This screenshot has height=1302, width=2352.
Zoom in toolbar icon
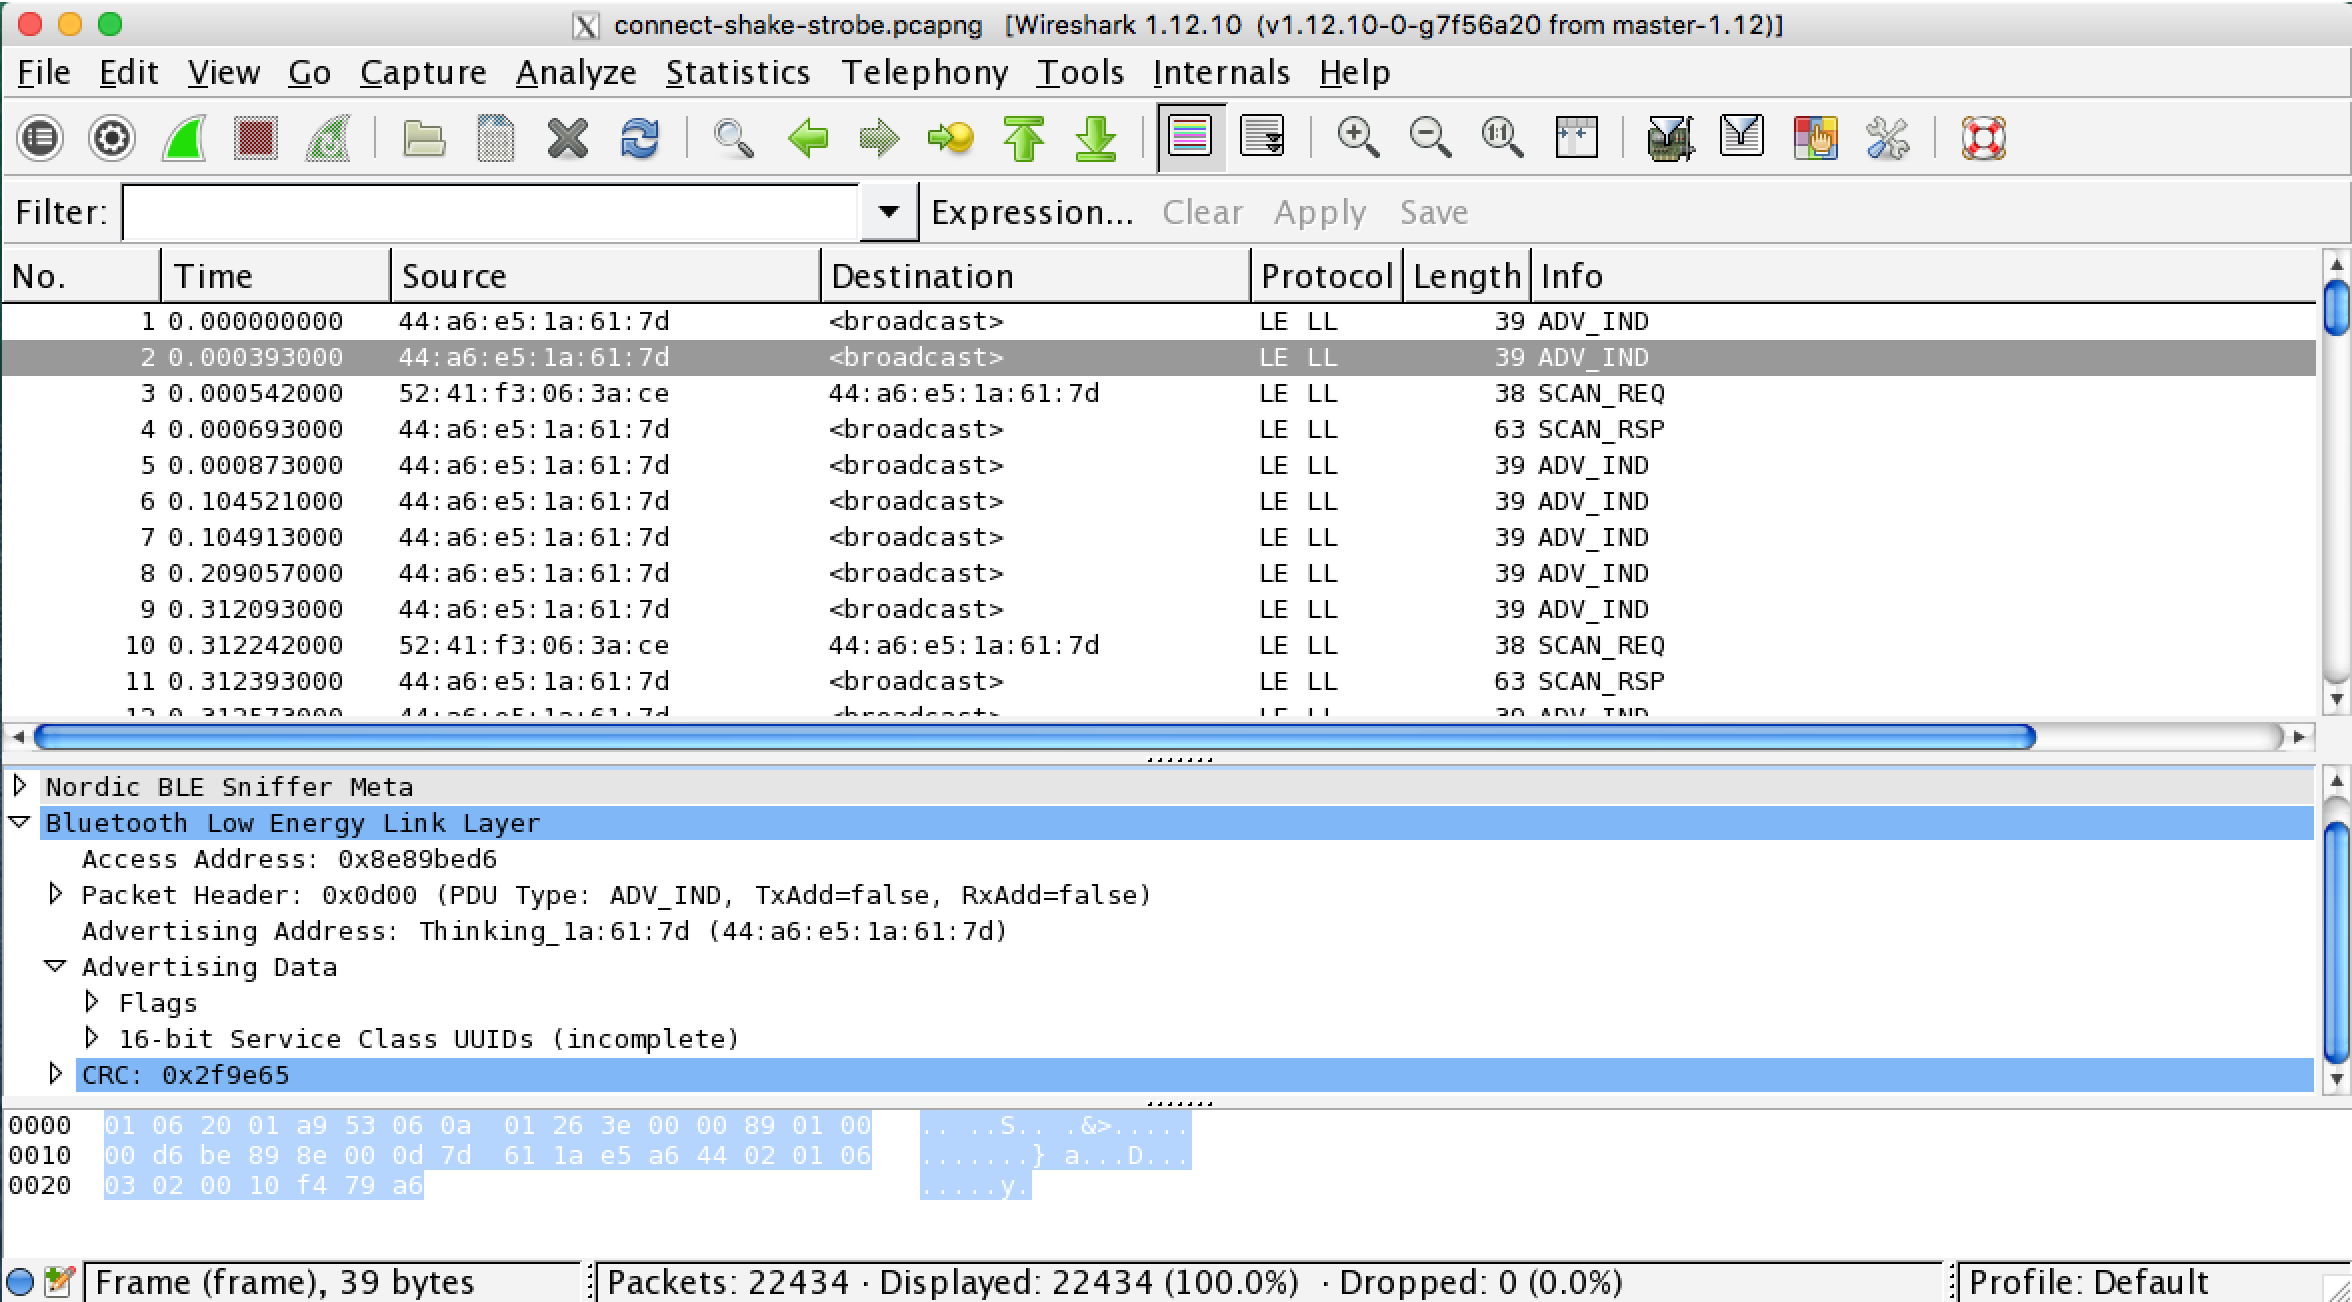click(1358, 138)
